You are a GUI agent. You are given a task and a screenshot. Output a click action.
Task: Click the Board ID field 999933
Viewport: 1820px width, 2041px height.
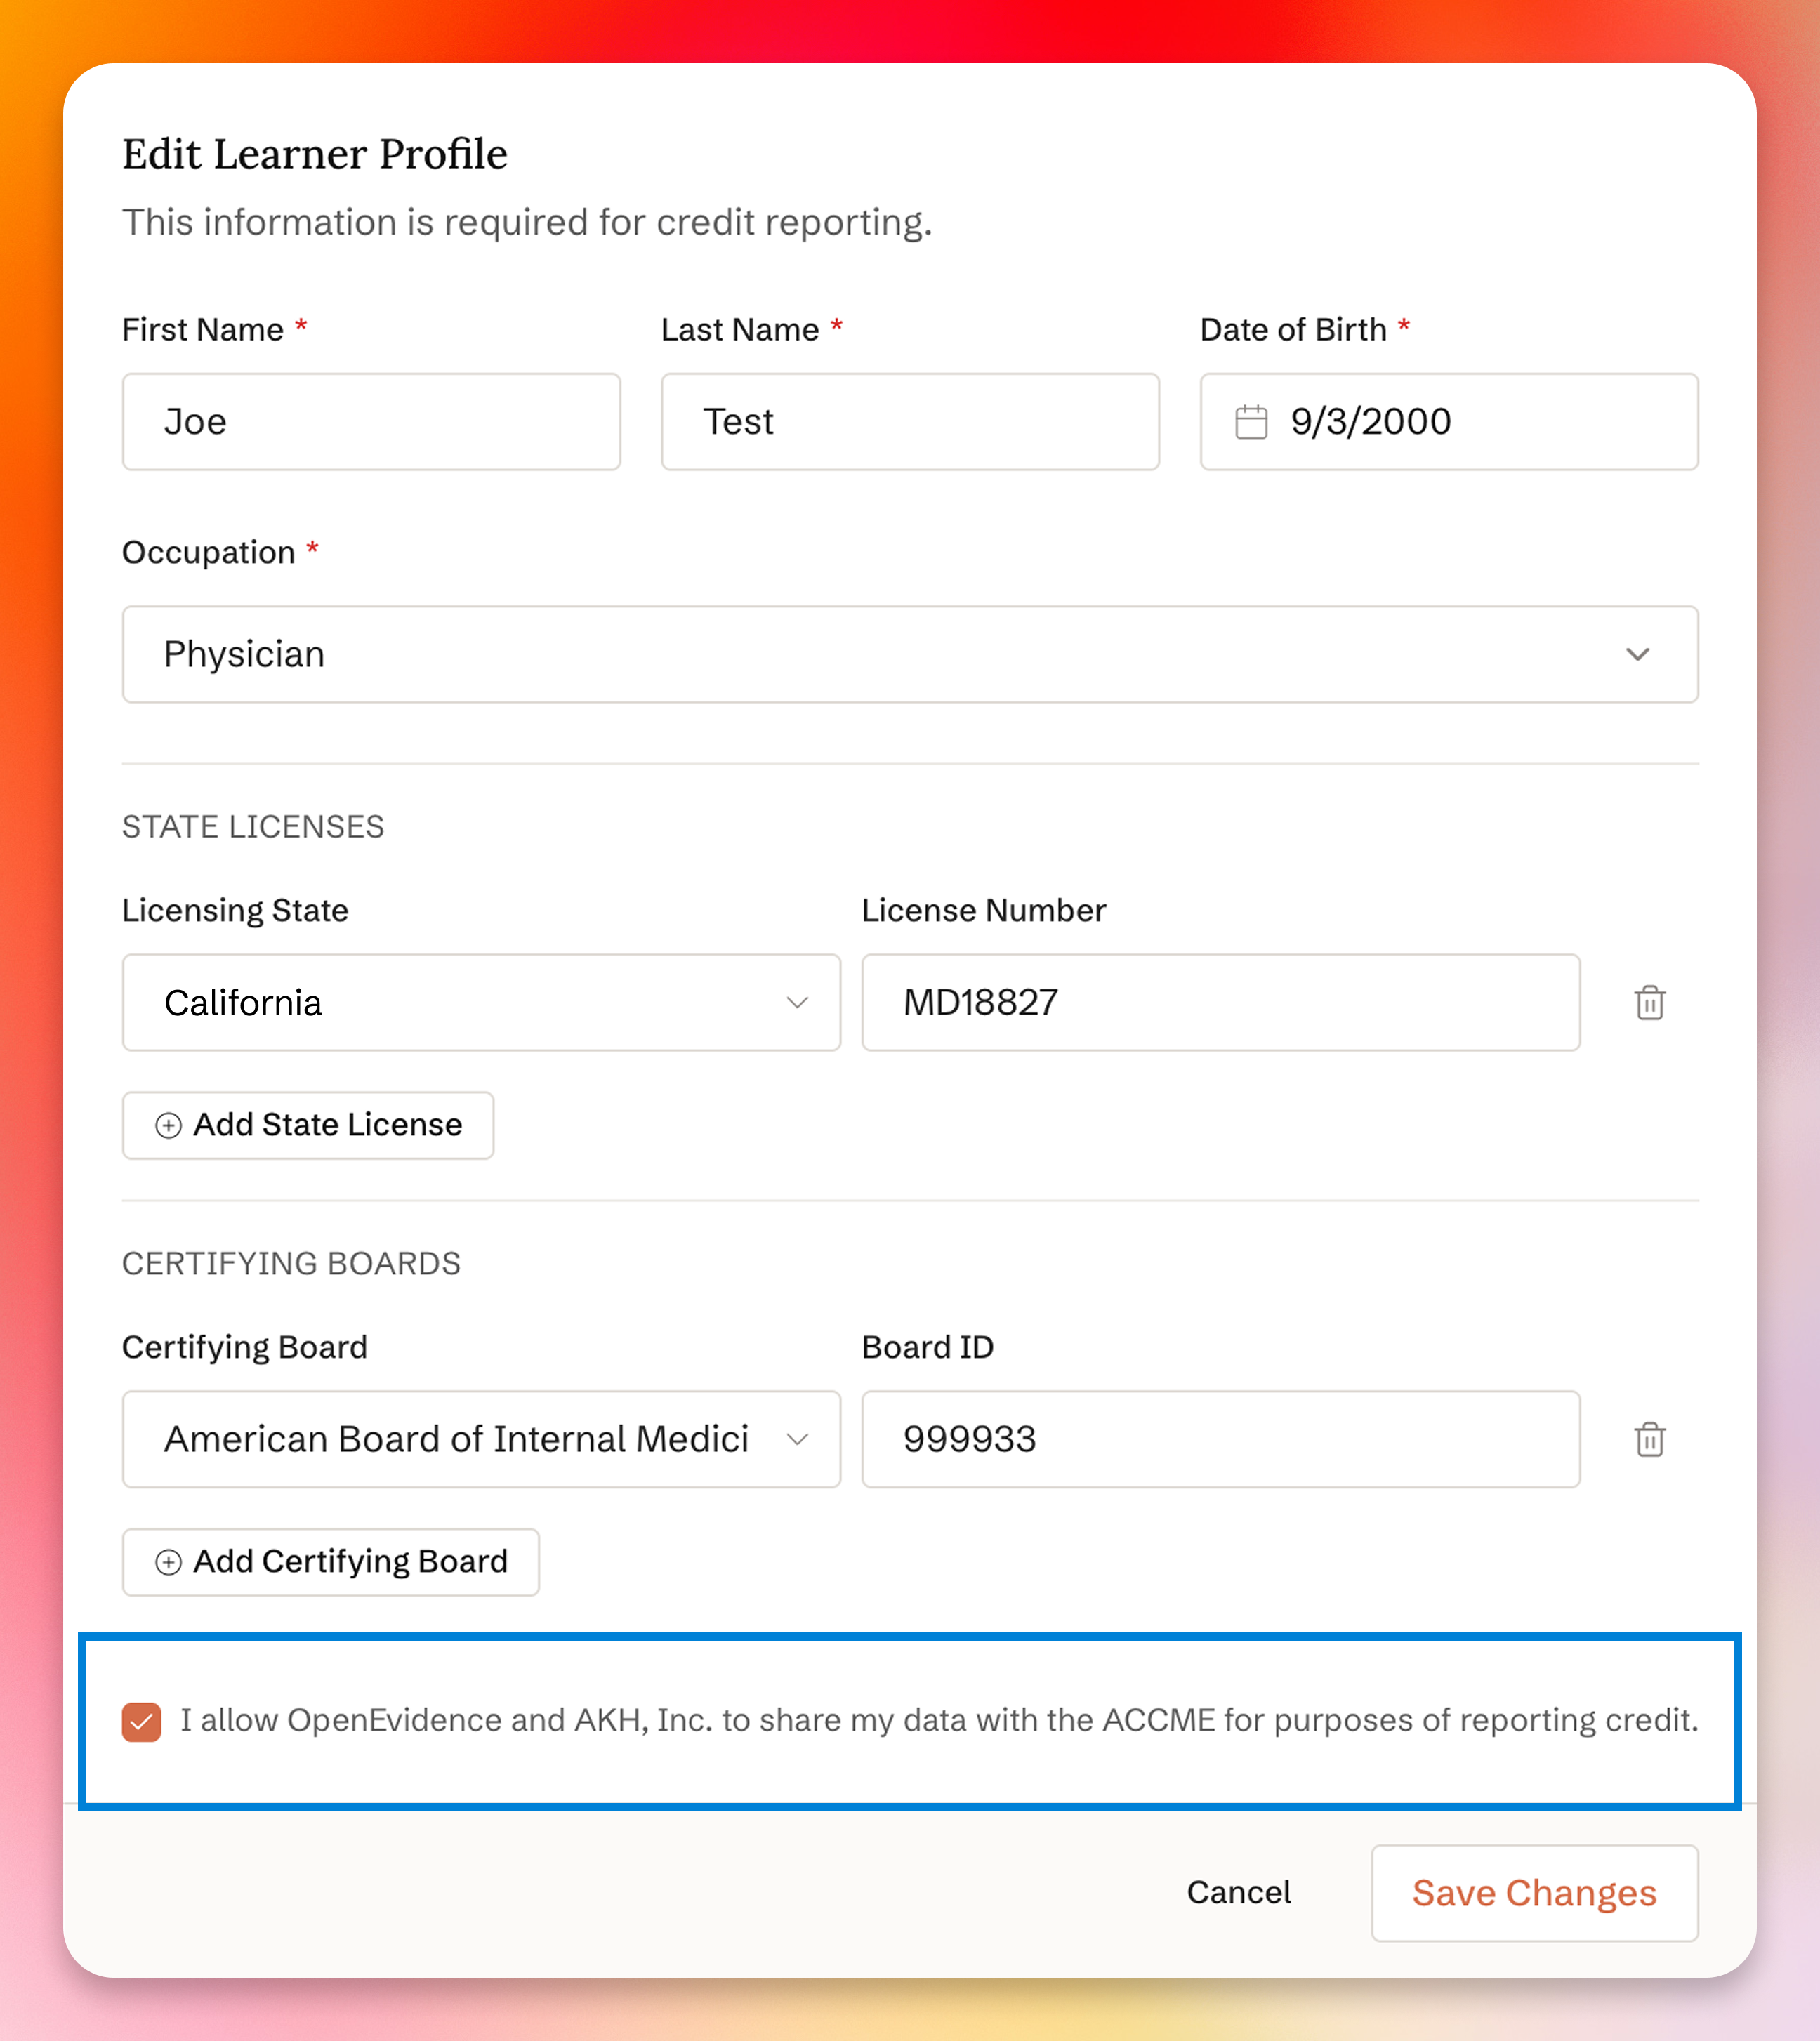1221,1439
